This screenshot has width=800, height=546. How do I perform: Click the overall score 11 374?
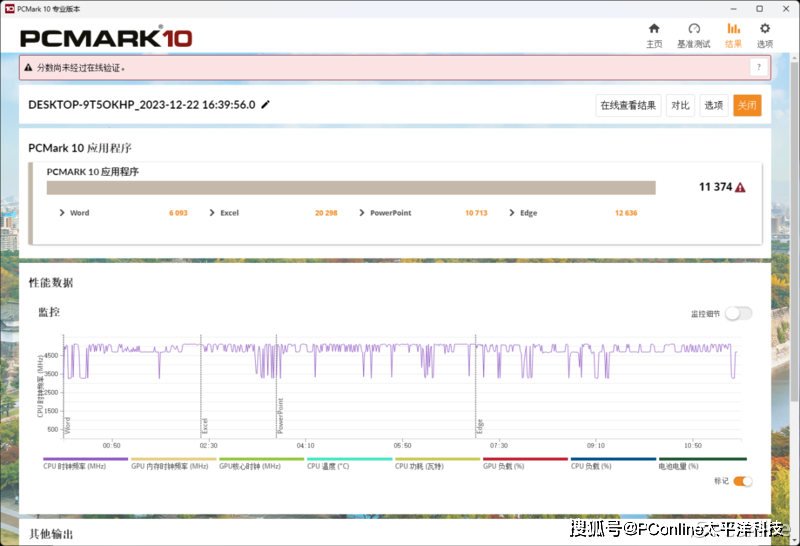(715, 187)
